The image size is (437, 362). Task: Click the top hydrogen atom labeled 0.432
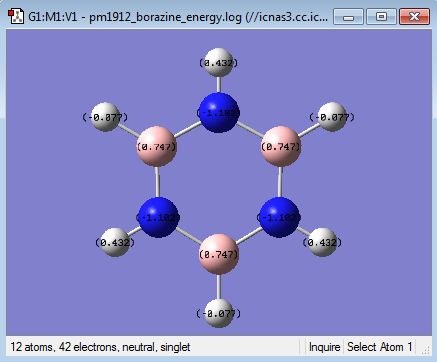coord(218,62)
